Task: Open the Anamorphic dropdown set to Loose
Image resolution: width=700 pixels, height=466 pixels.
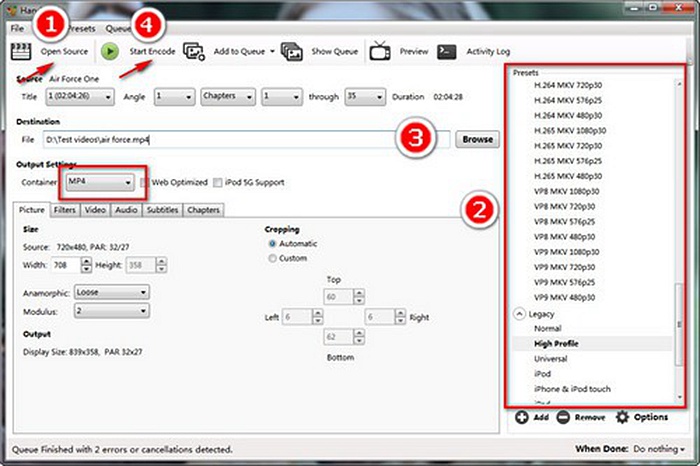Action: point(112,292)
